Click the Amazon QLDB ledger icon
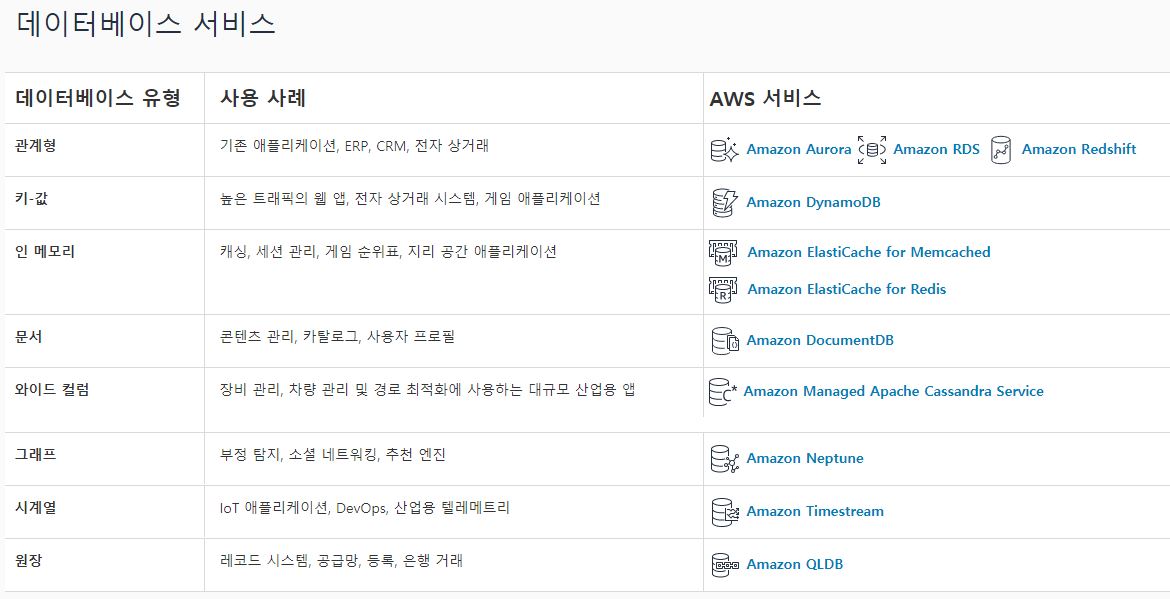The height and width of the screenshot is (599, 1170). click(x=725, y=565)
